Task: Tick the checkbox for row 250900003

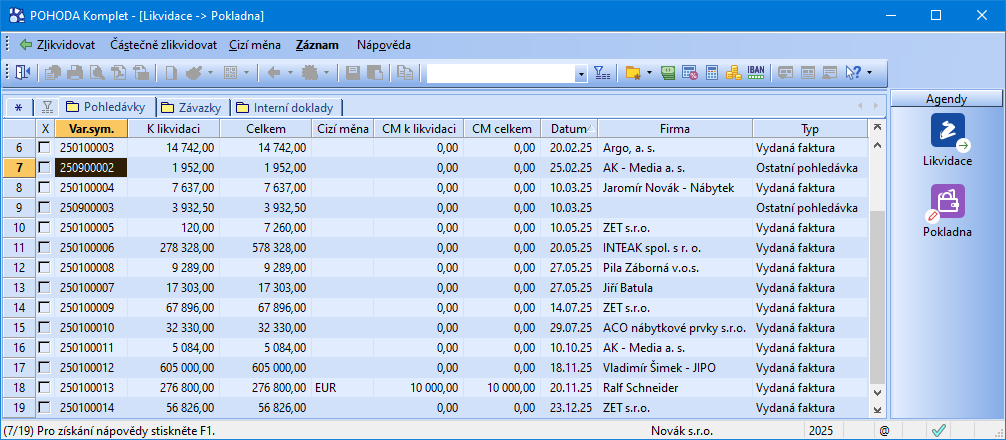Action: pos(44,208)
